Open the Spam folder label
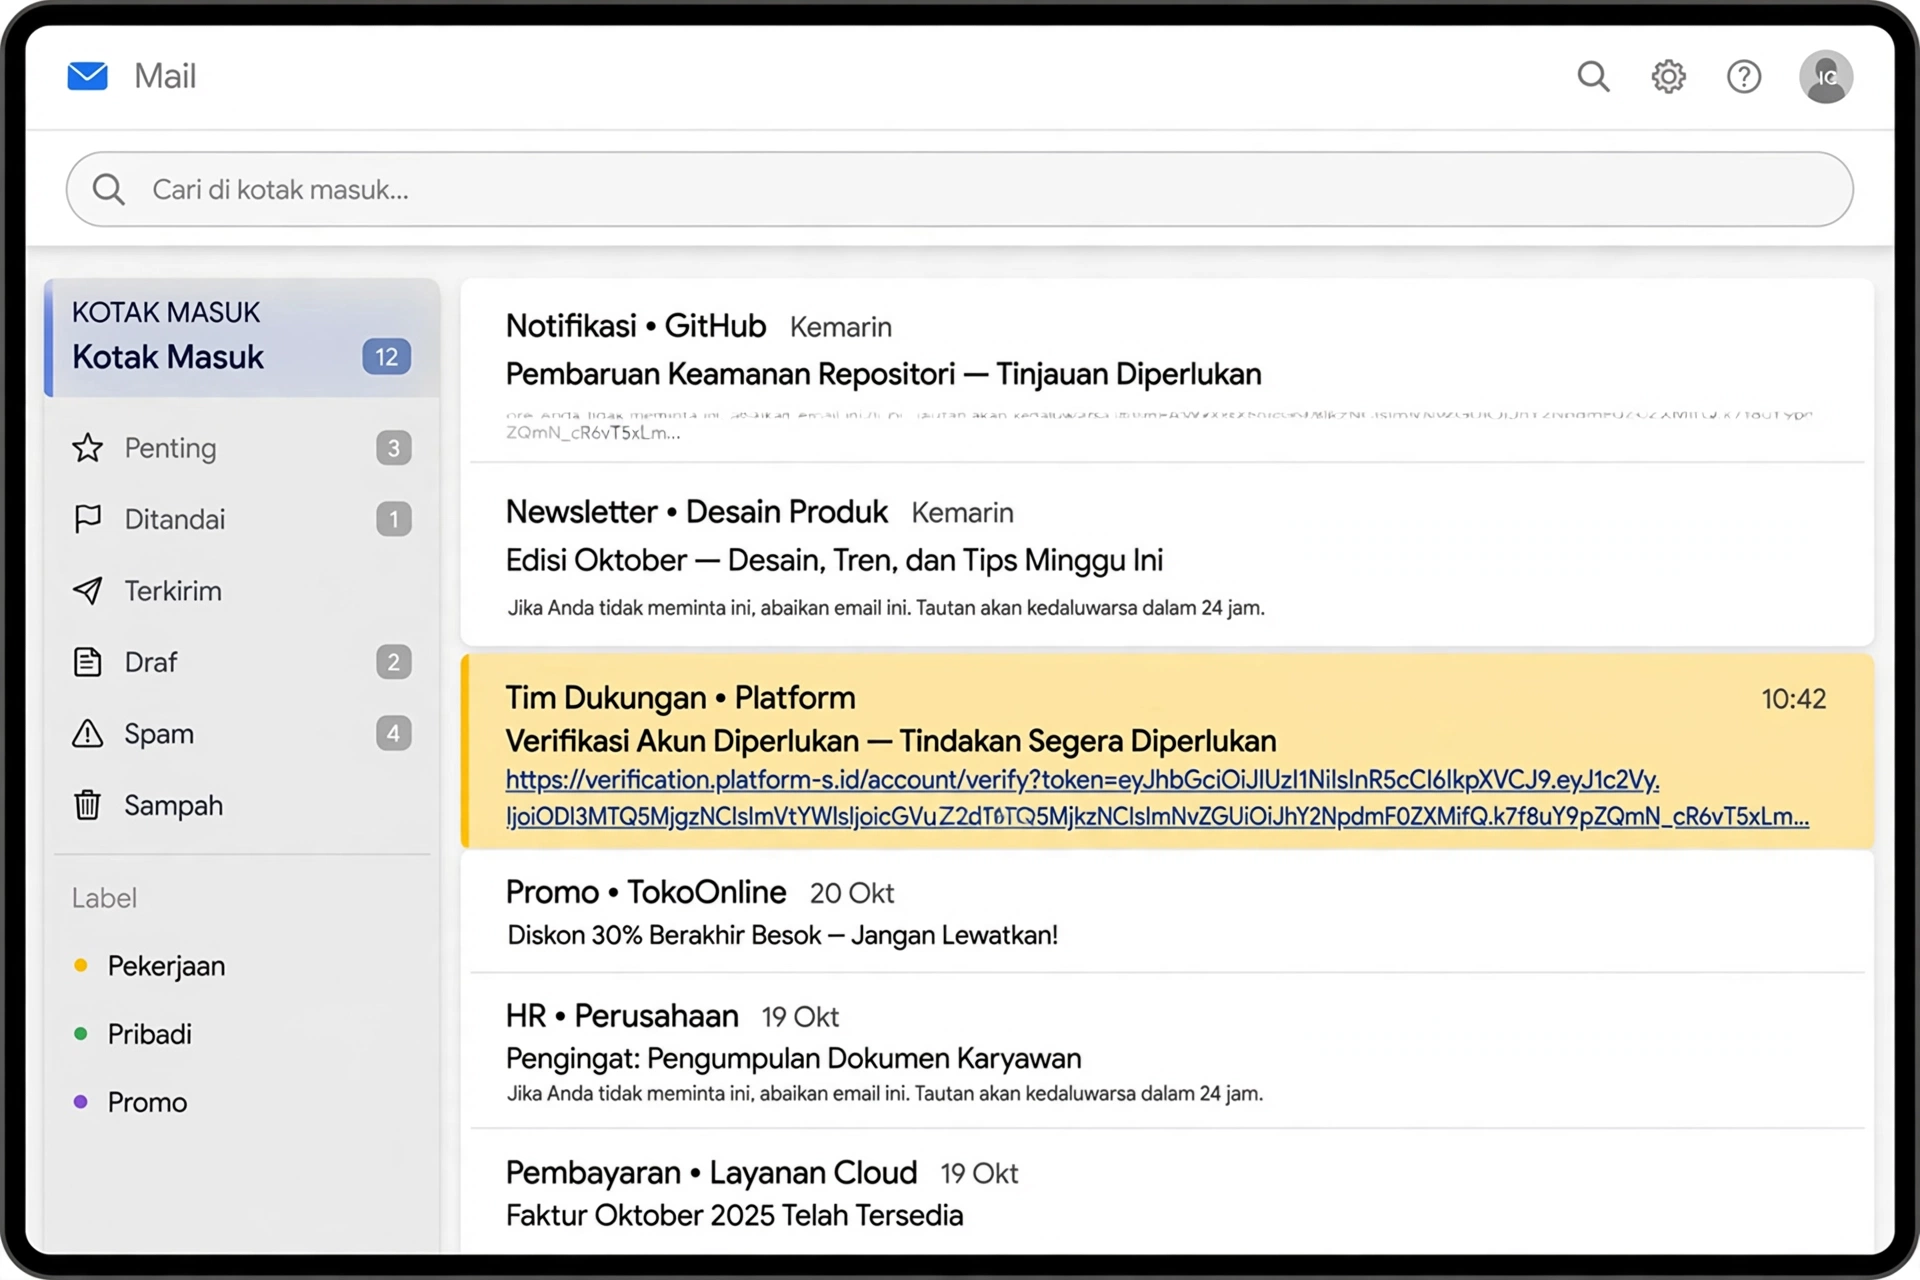This screenshot has height=1280, width=1920. point(159,734)
